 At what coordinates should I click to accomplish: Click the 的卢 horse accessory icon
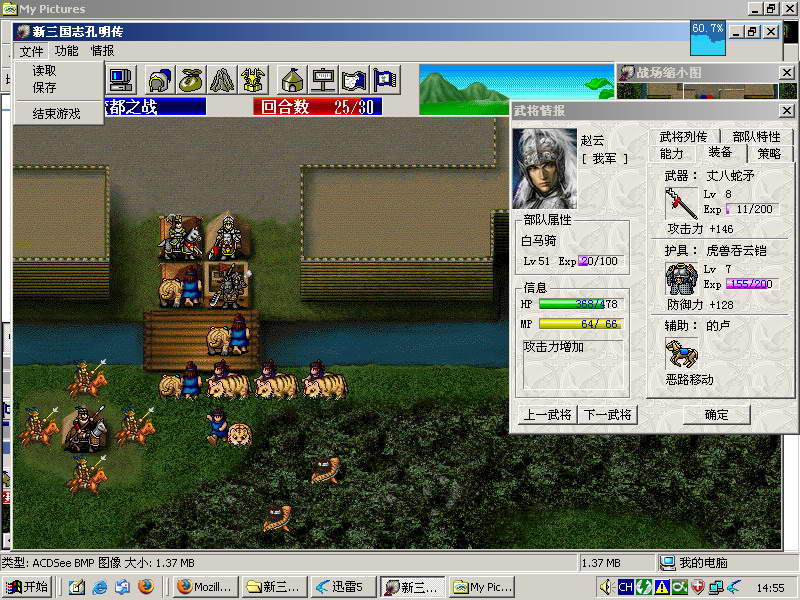coord(681,354)
